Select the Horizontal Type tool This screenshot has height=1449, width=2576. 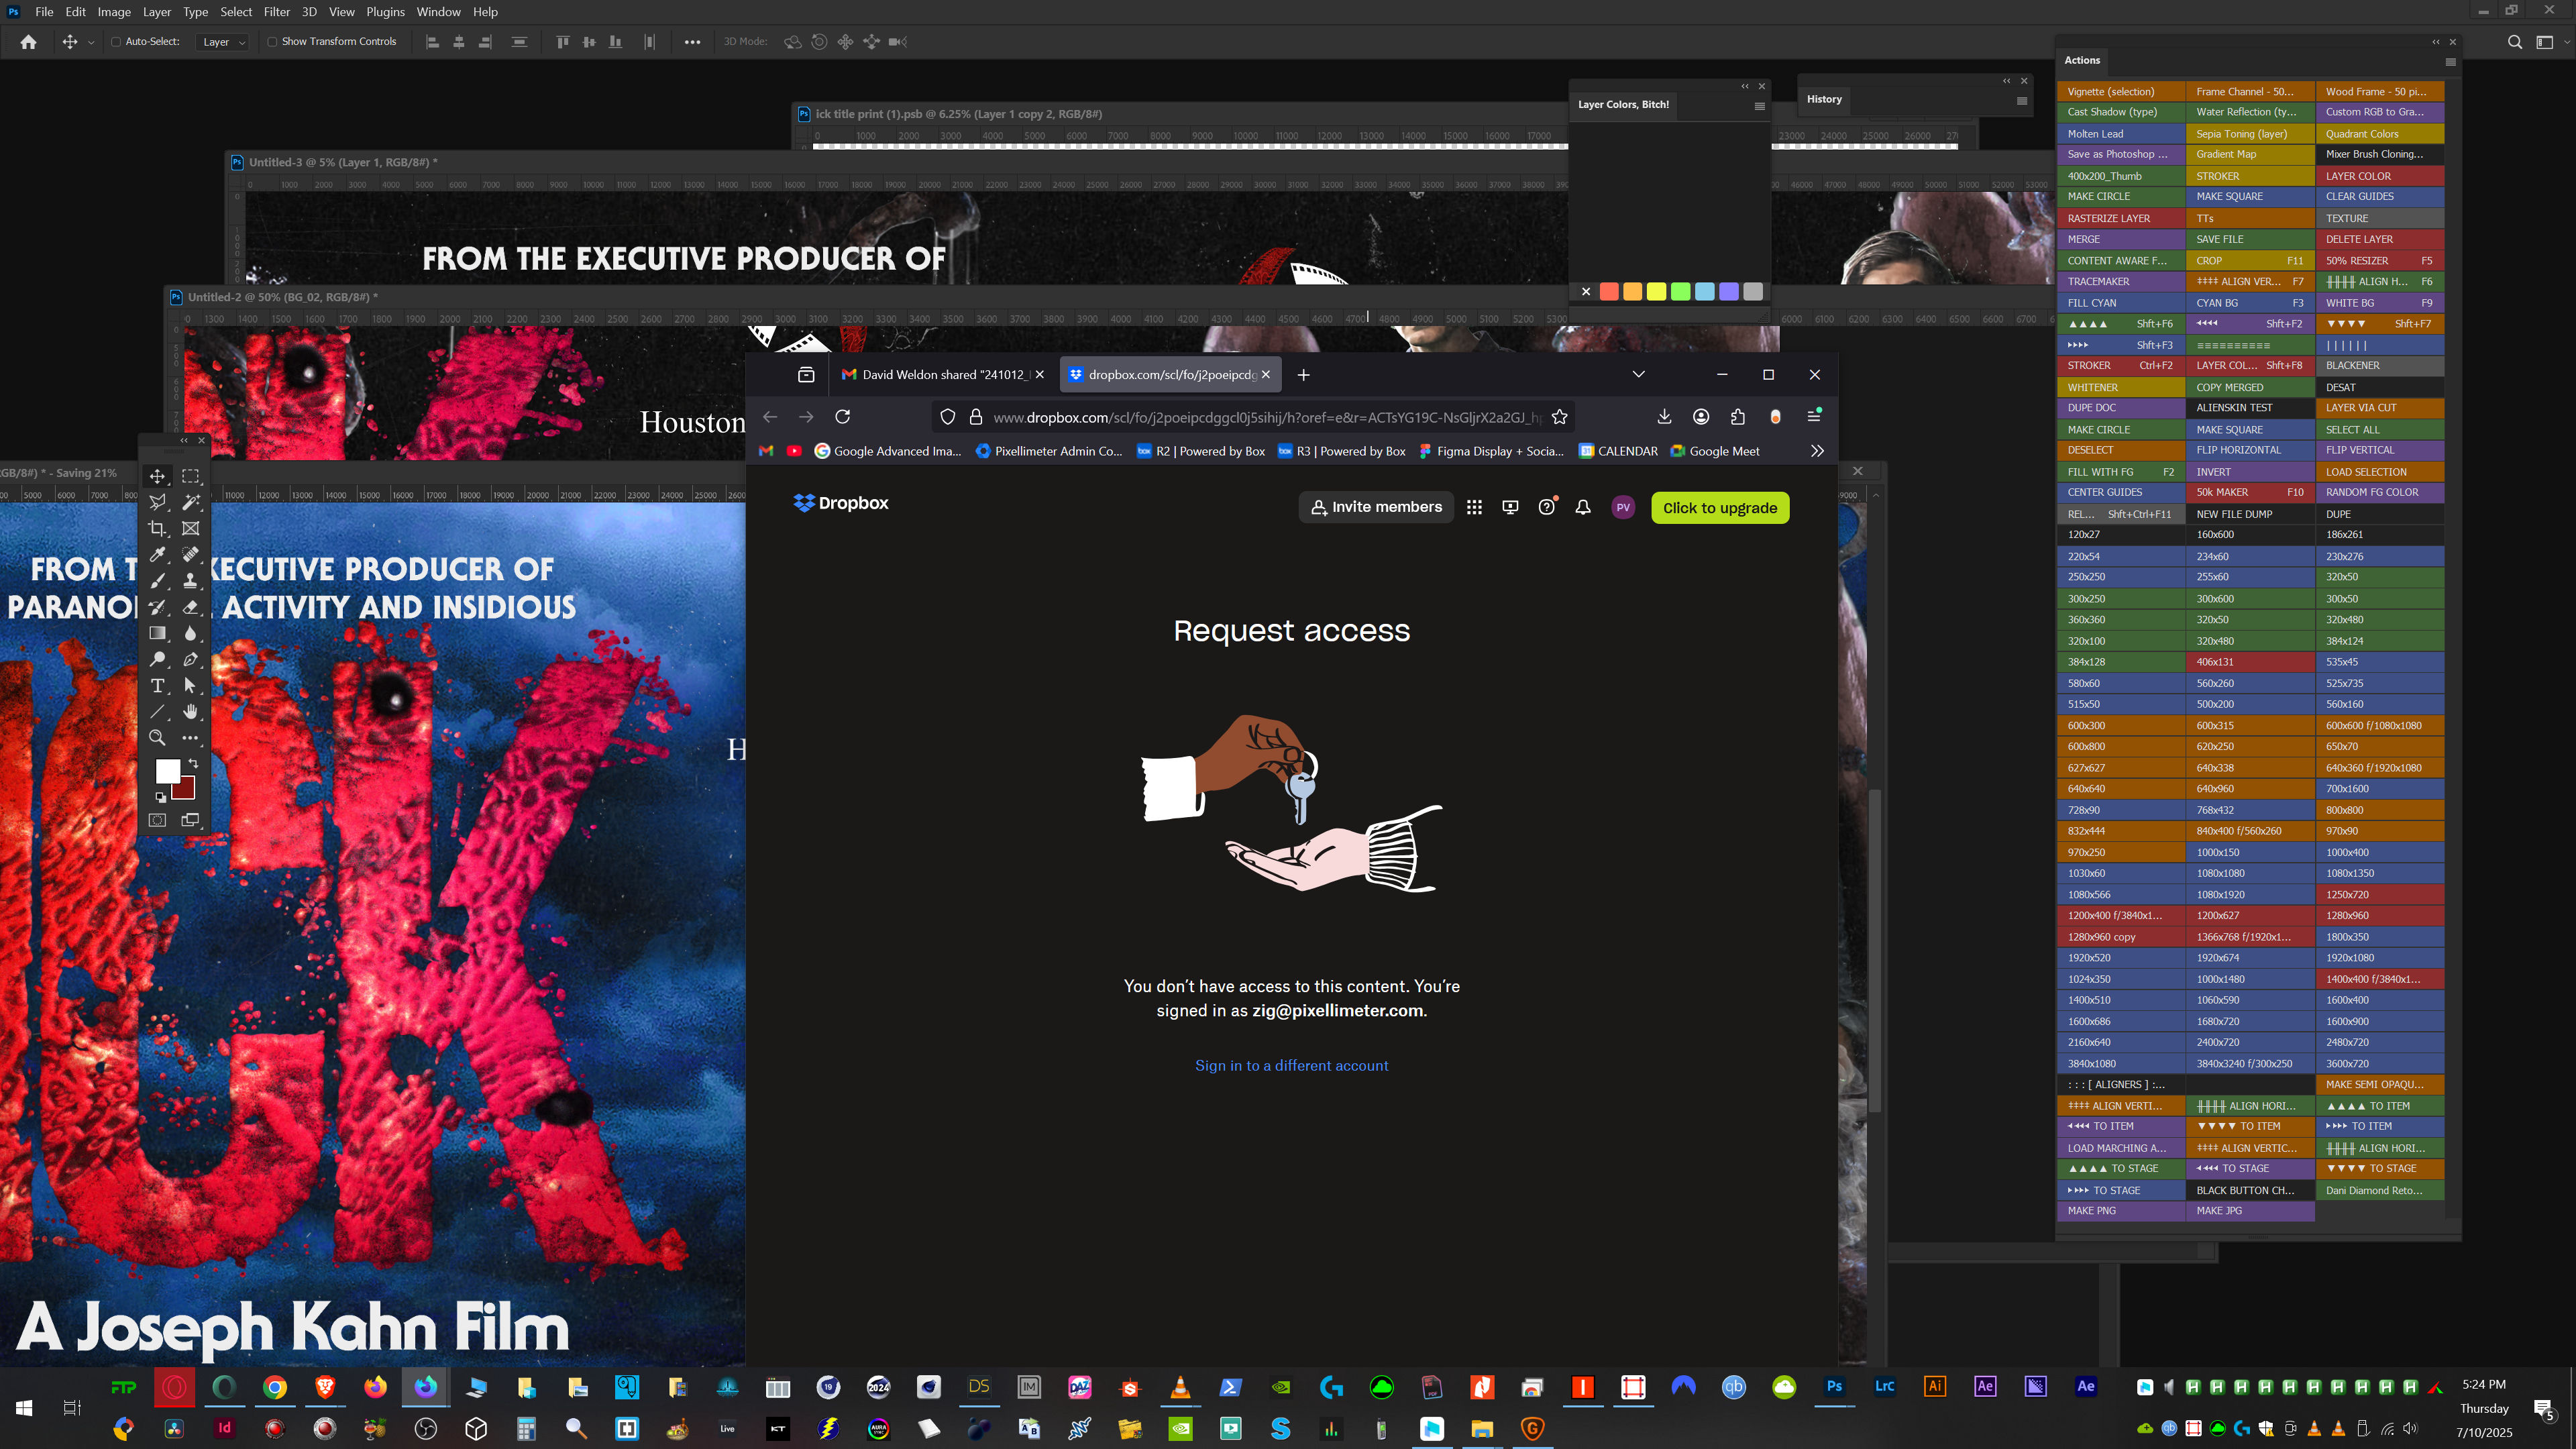click(157, 685)
